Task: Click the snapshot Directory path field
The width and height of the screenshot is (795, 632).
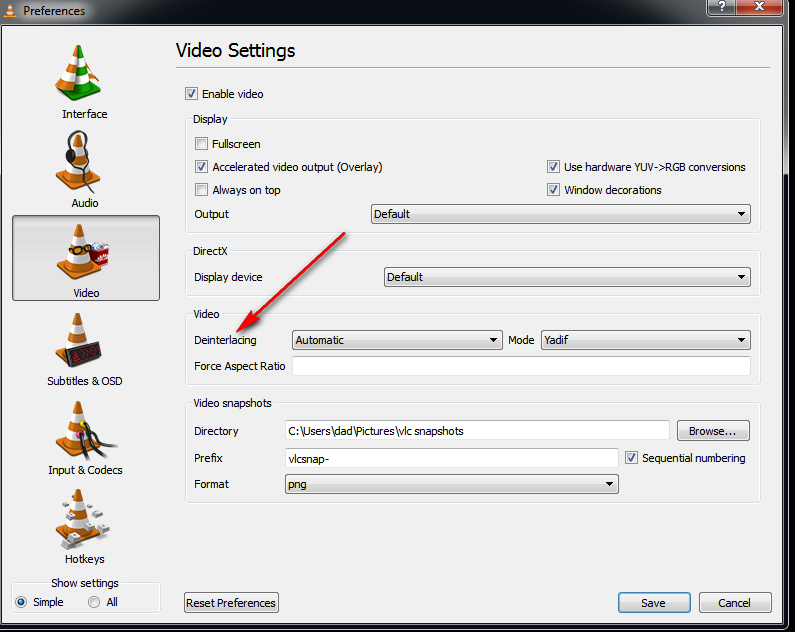Action: click(x=477, y=431)
